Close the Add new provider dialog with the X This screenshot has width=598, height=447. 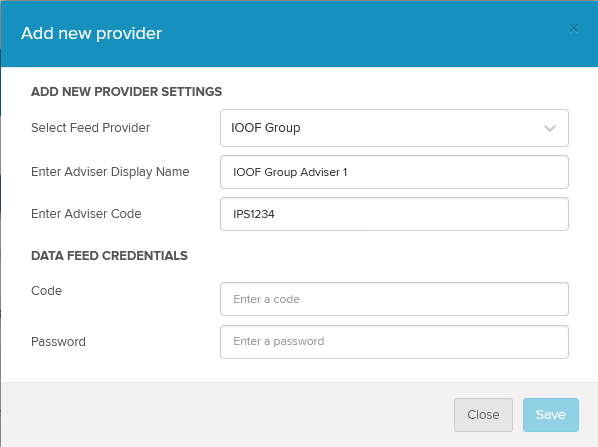coord(573,29)
